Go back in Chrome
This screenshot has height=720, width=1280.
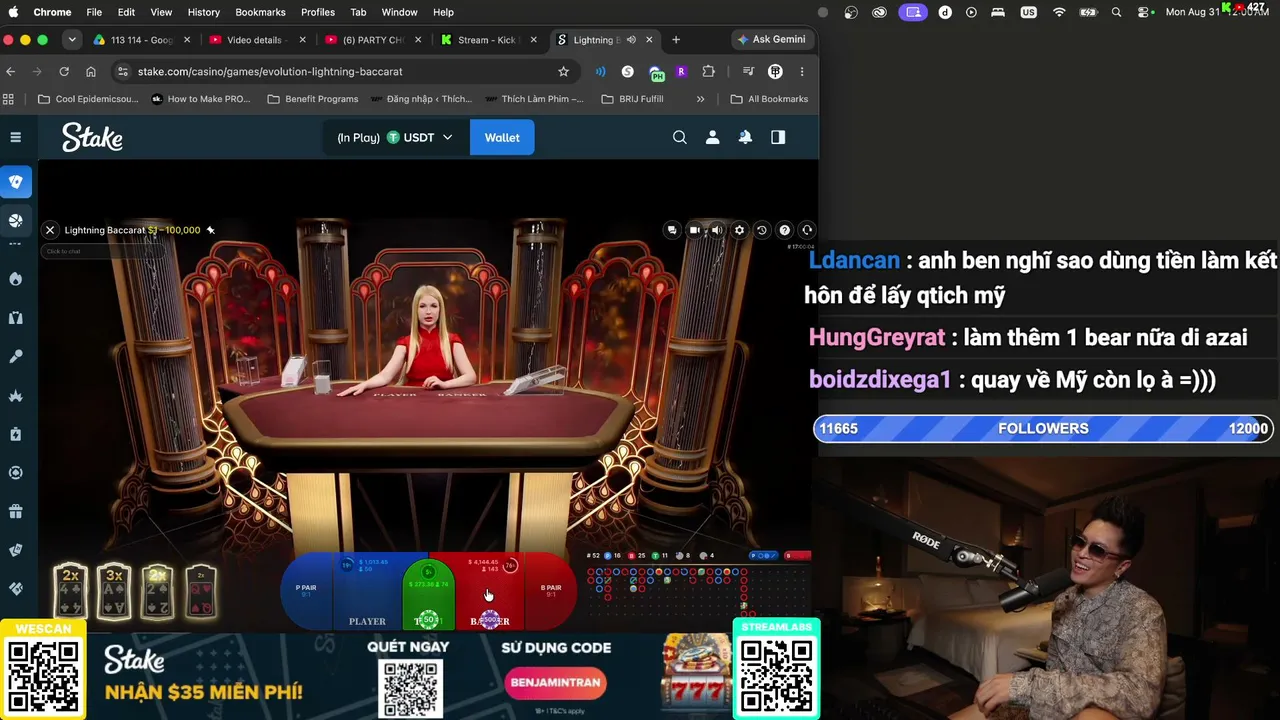(10, 72)
